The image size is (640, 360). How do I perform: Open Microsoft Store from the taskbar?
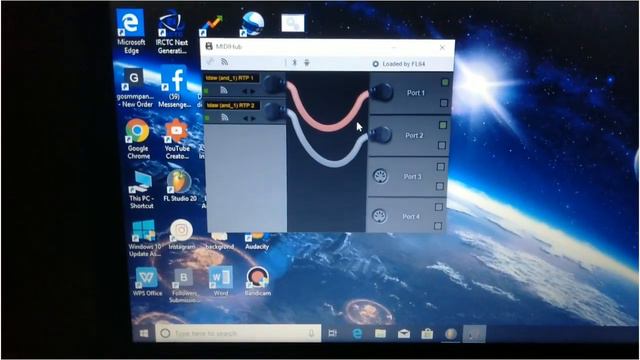(x=427, y=334)
